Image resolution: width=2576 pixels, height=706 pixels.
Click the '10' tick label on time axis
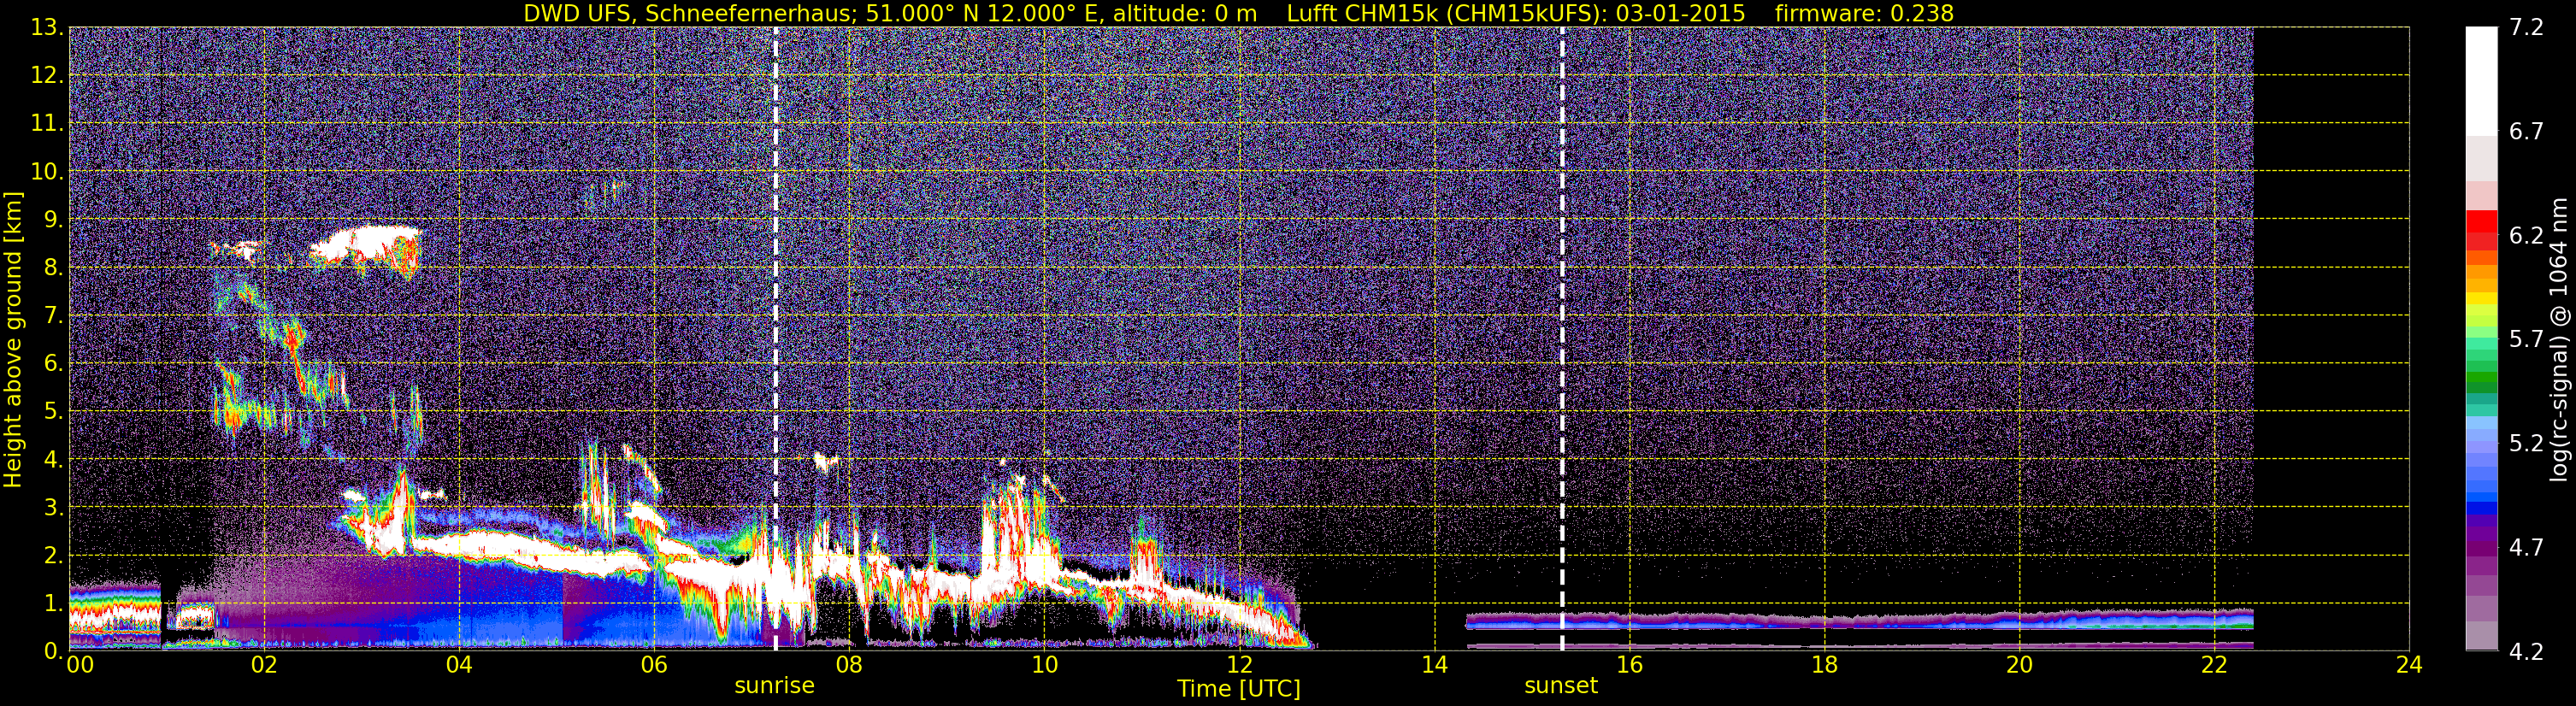pos(1044,665)
